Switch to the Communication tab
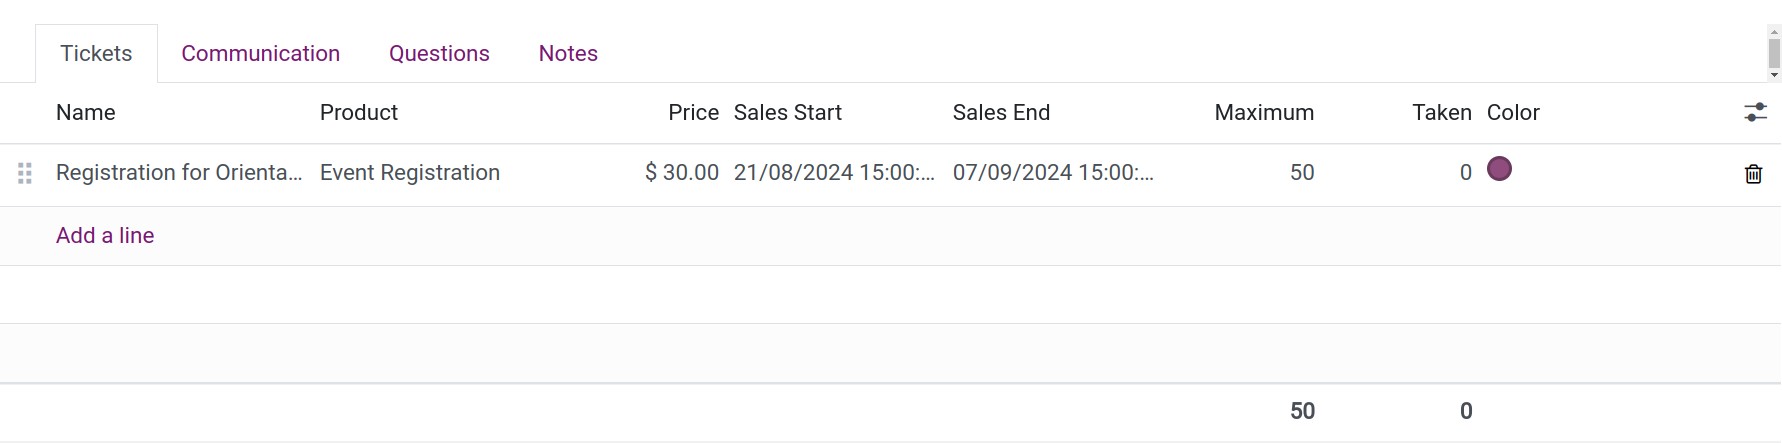This screenshot has width=1782, height=443. pyautogui.click(x=260, y=53)
